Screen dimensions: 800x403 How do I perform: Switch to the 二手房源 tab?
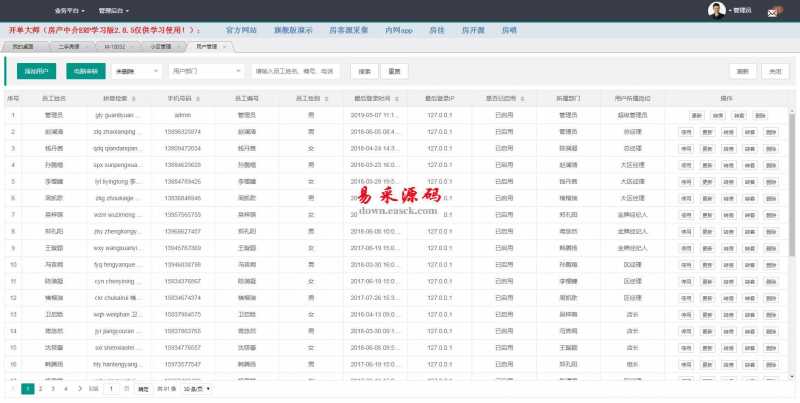(x=69, y=46)
